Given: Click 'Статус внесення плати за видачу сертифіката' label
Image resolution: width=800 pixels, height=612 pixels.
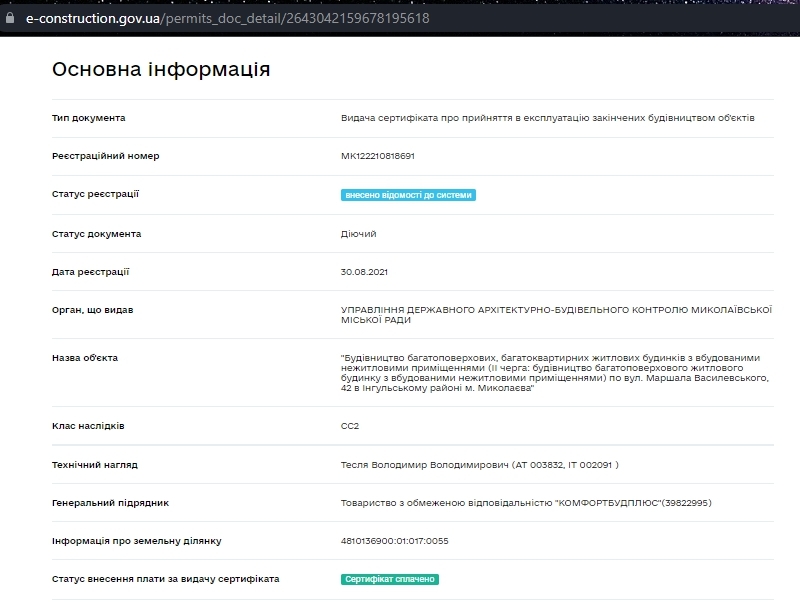Looking at the screenshot, I should [x=166, y=579].
